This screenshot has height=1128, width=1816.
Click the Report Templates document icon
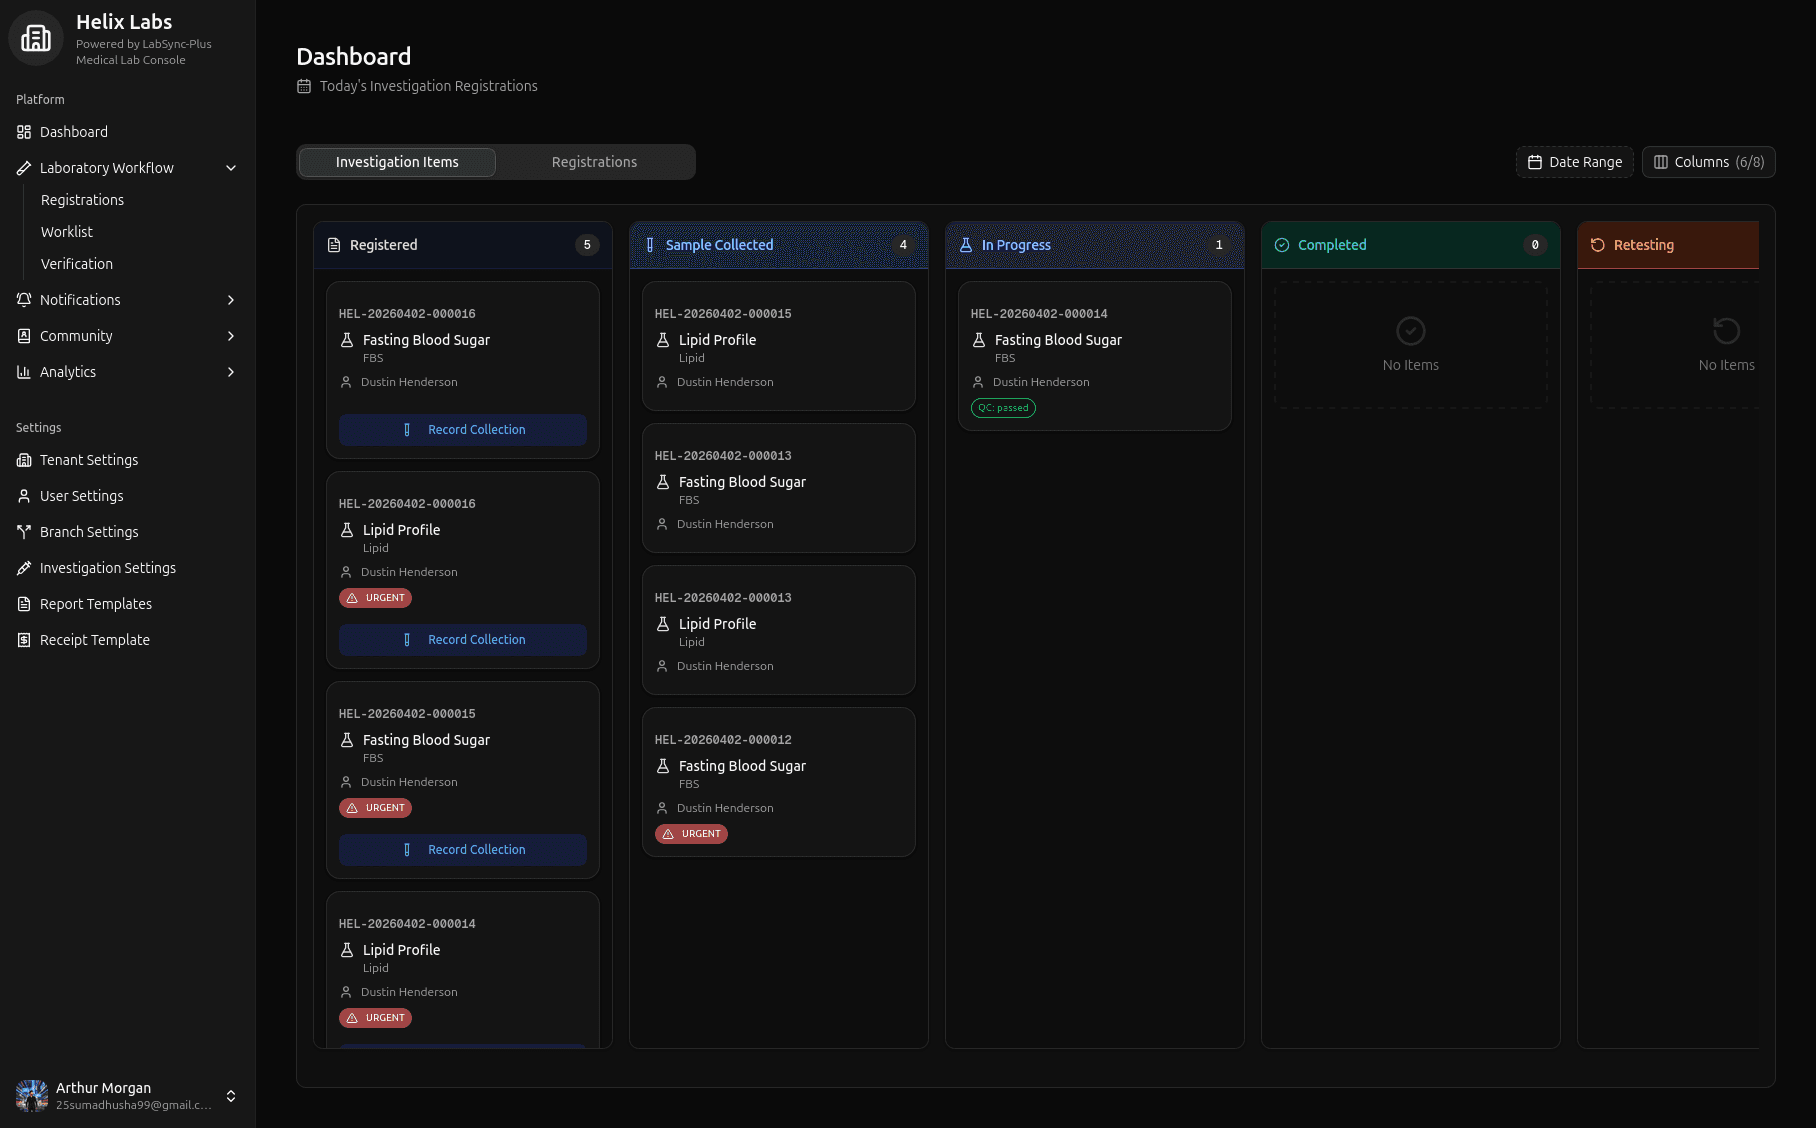(x=24, y=604)
